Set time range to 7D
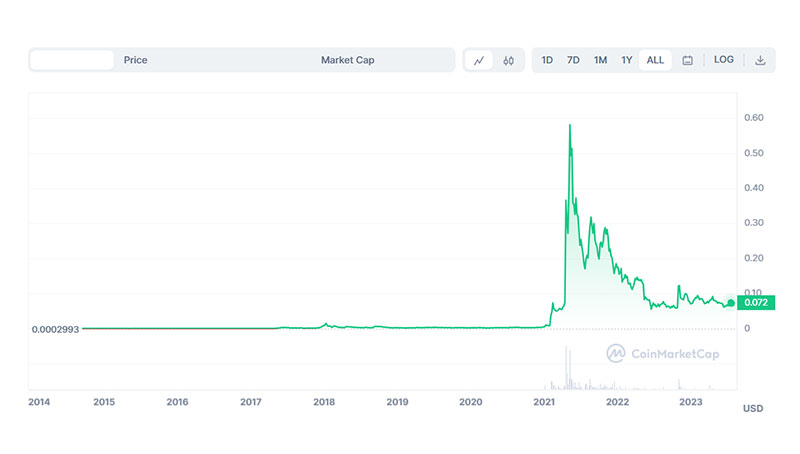The image size is (800, 454). (x=573, y=60)
